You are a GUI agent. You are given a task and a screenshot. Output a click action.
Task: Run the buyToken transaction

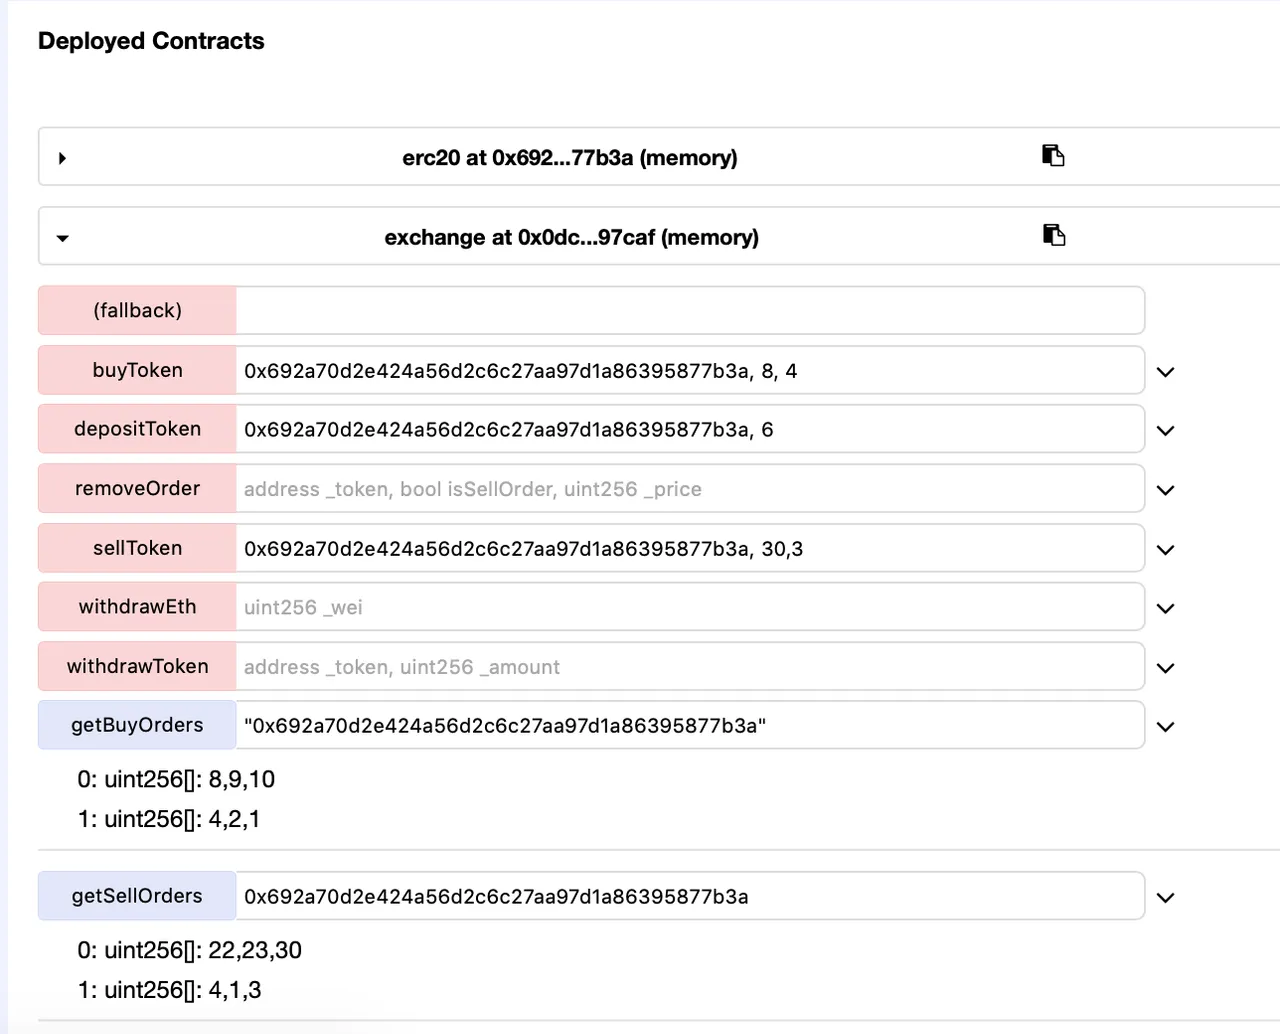pos(137,370)
